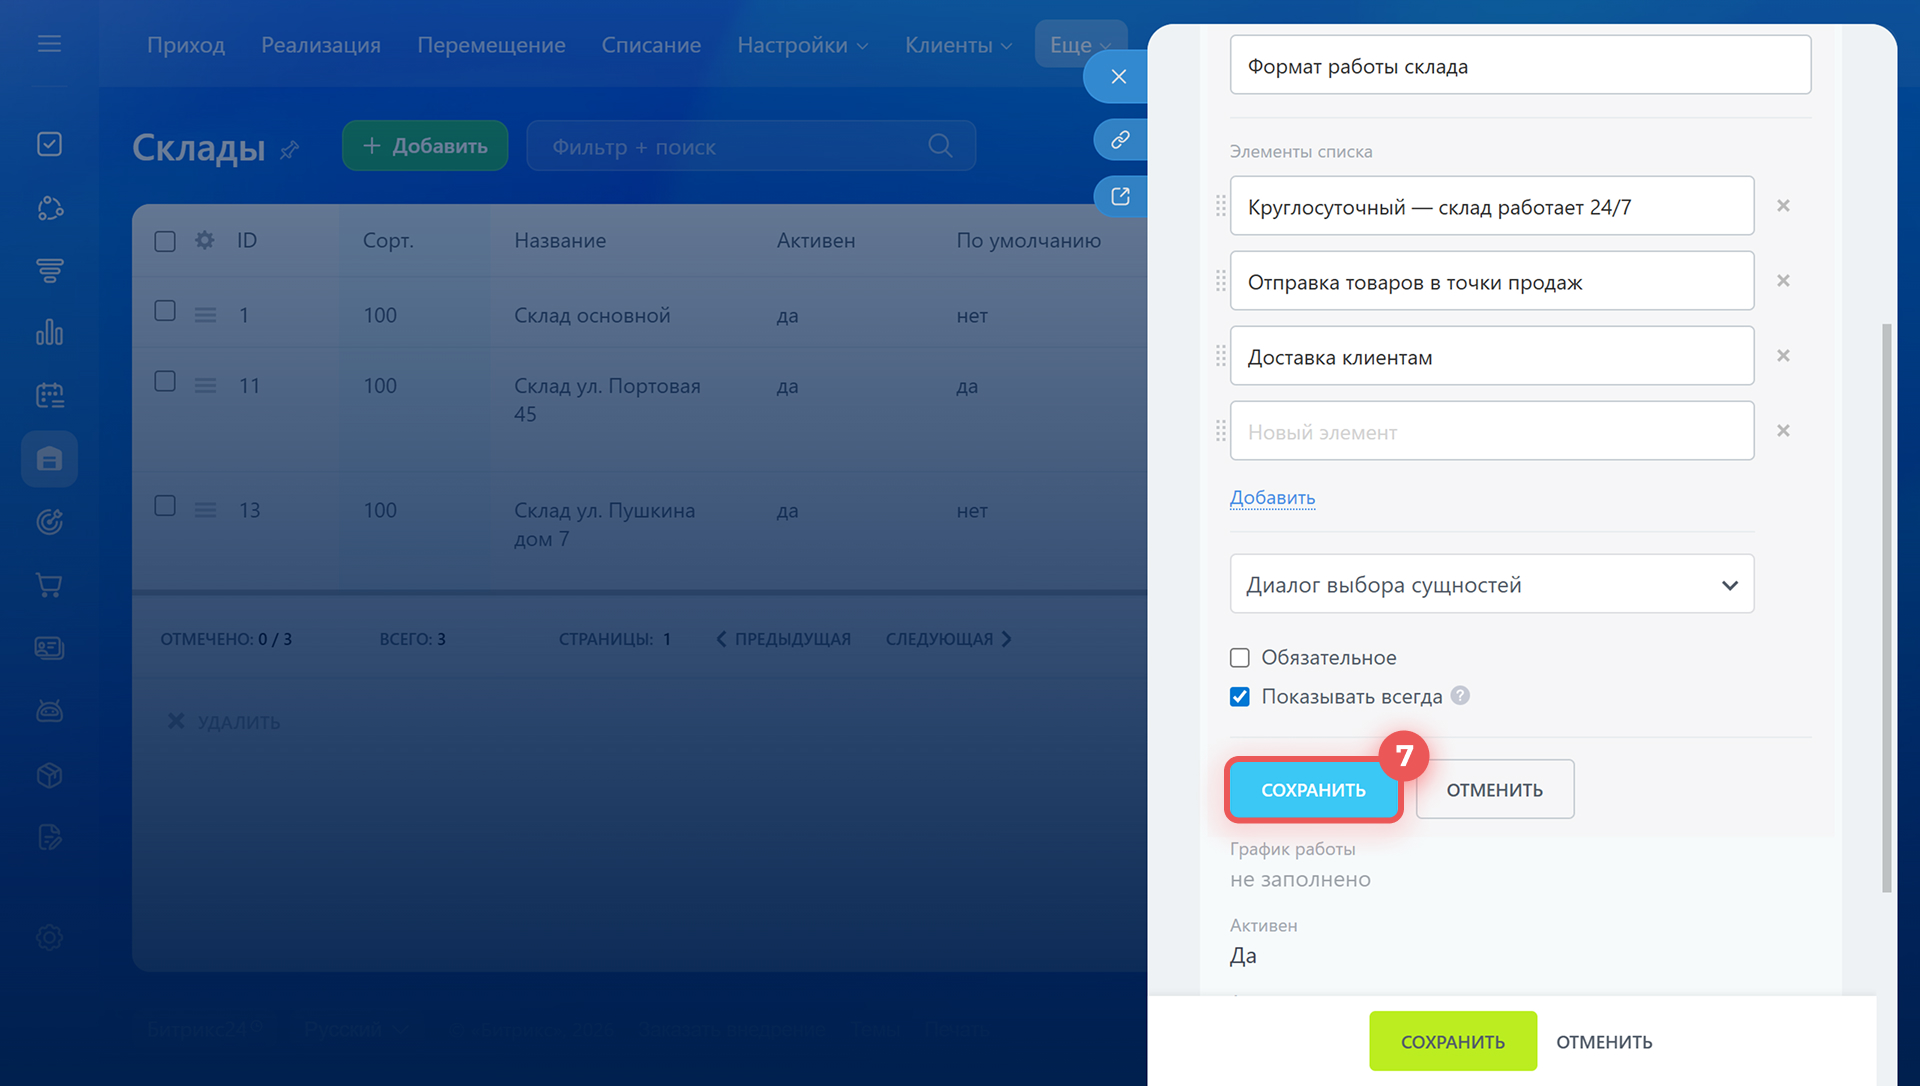Image resolution: width=1920 pixels, height=1086 pixels.
Task: Open the panel in a new window
Action: (x=1120, y=196)
